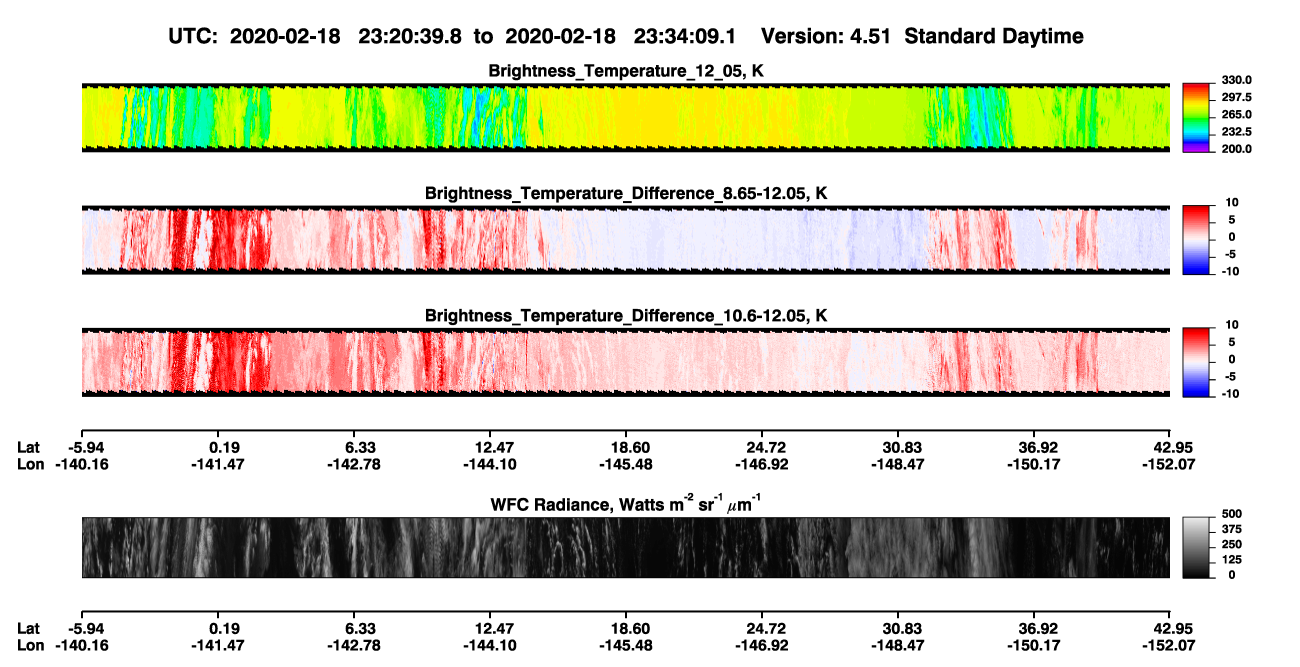Click longitude '-152.07' on axis below WFC Radiance panel
Image resolution: width=1300 pixels, height=667 pixels.
[x=1169, y=646]
